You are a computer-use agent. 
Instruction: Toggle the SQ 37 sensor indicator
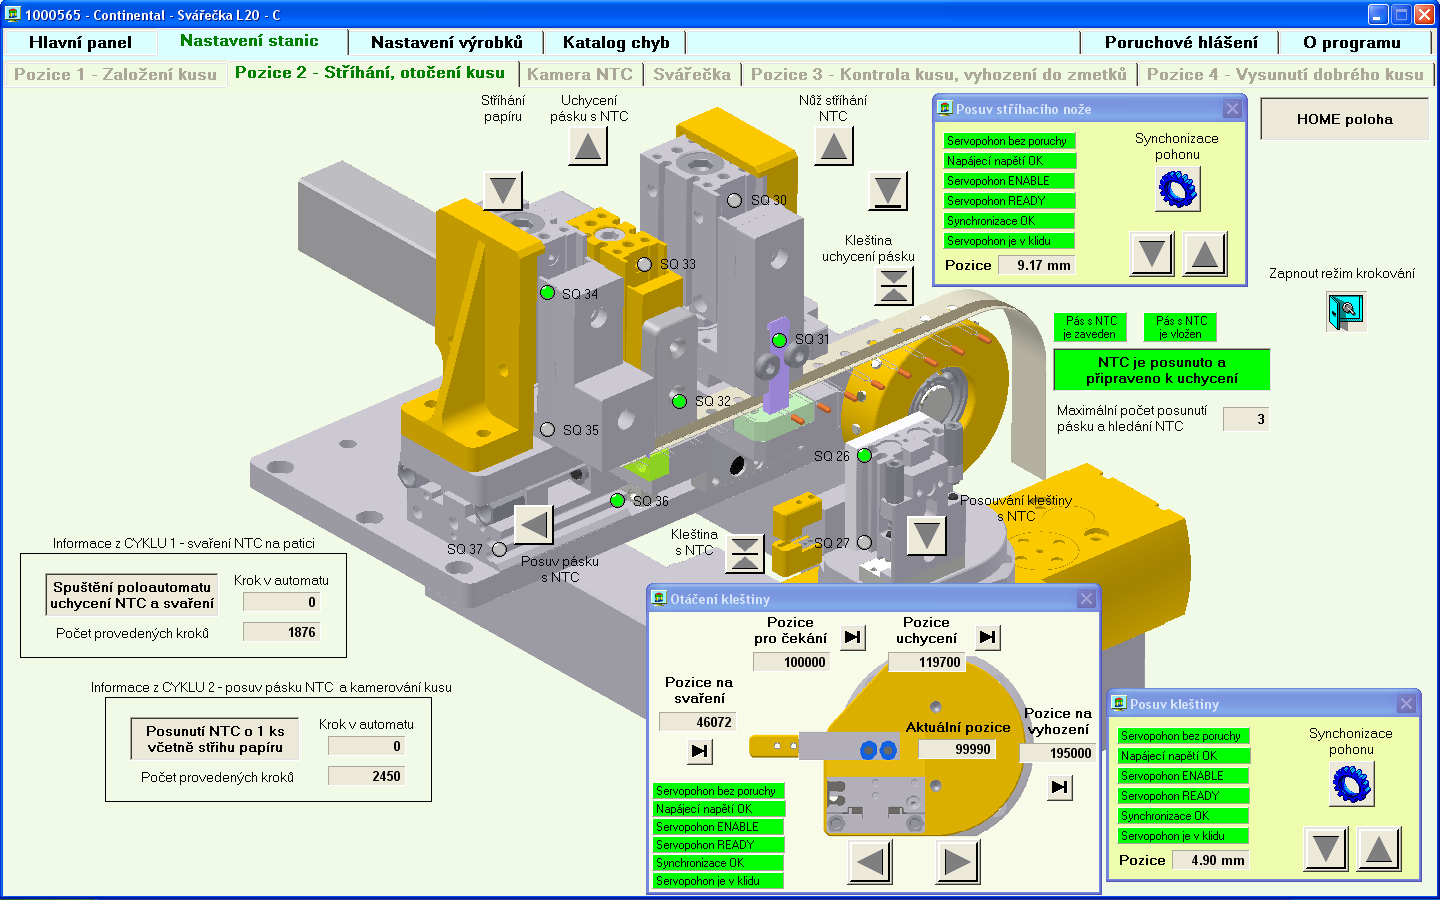[499, 549]
